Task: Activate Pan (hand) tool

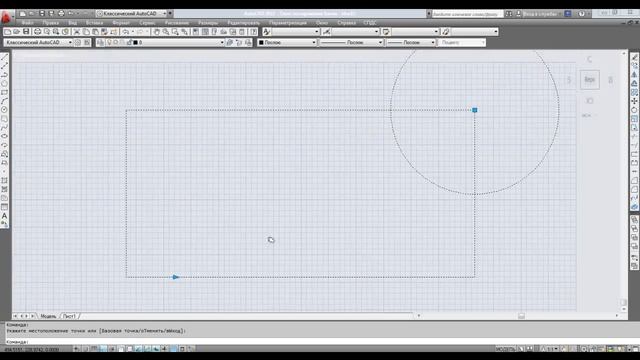Action: [157, 31]
